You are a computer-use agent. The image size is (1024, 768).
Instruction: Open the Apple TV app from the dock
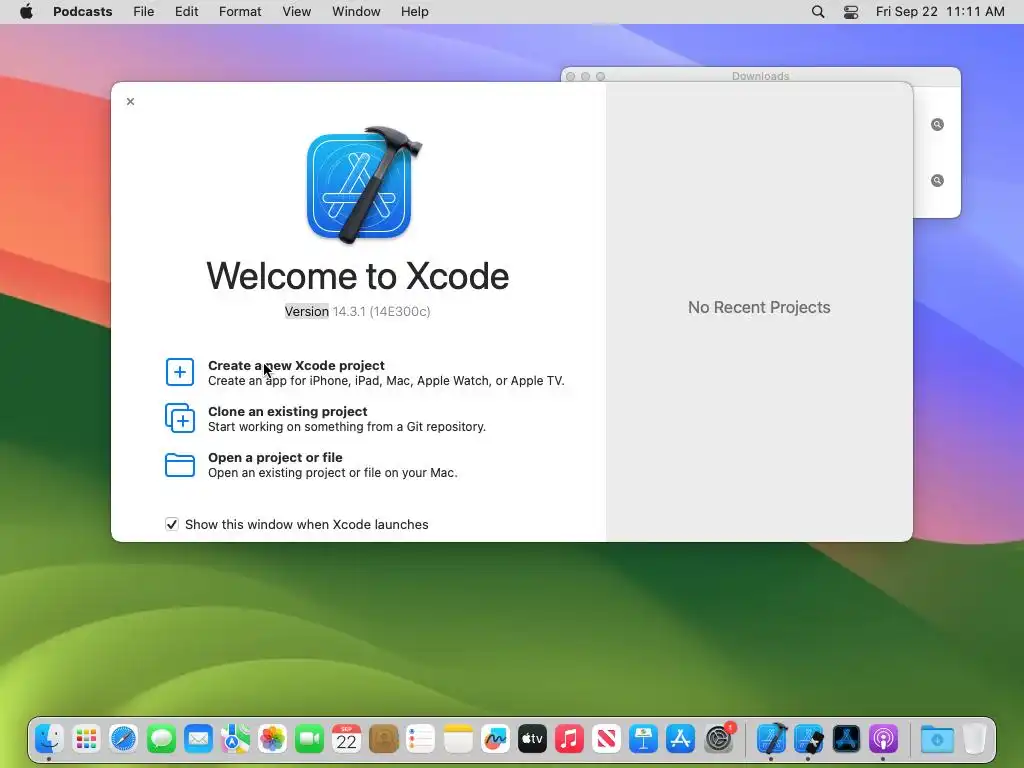[532, 739]
